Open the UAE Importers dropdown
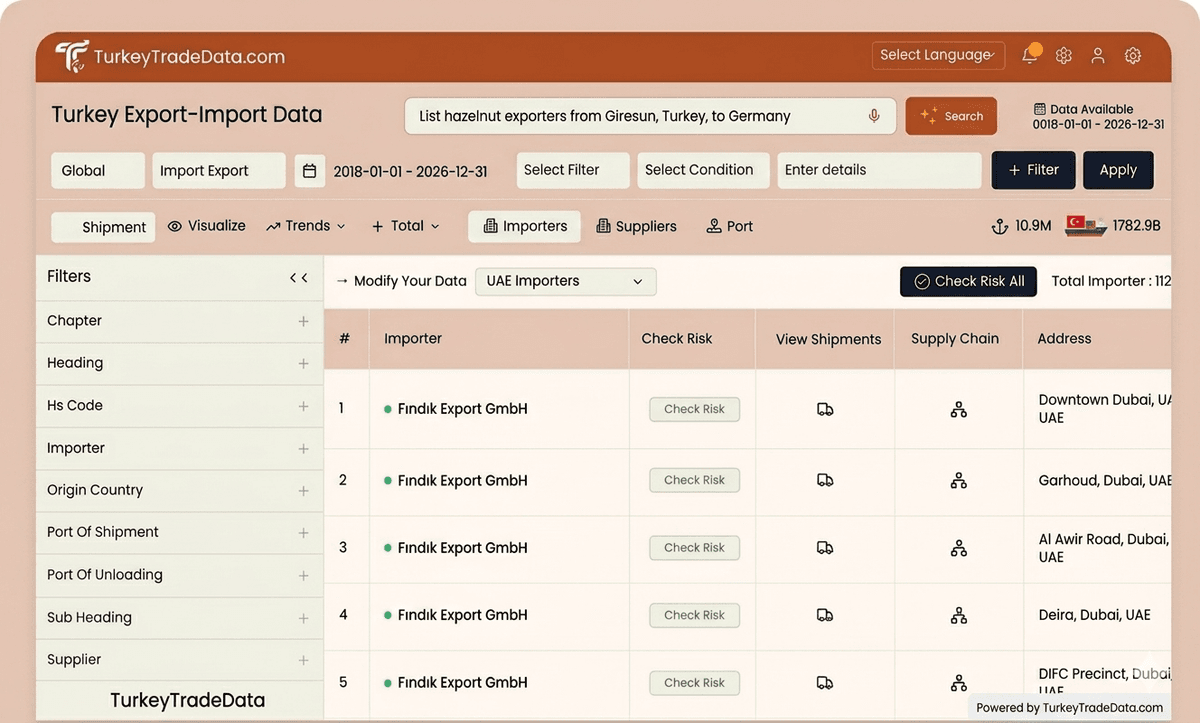Screen dimensions: 1200x723 (x=565, y=282)
